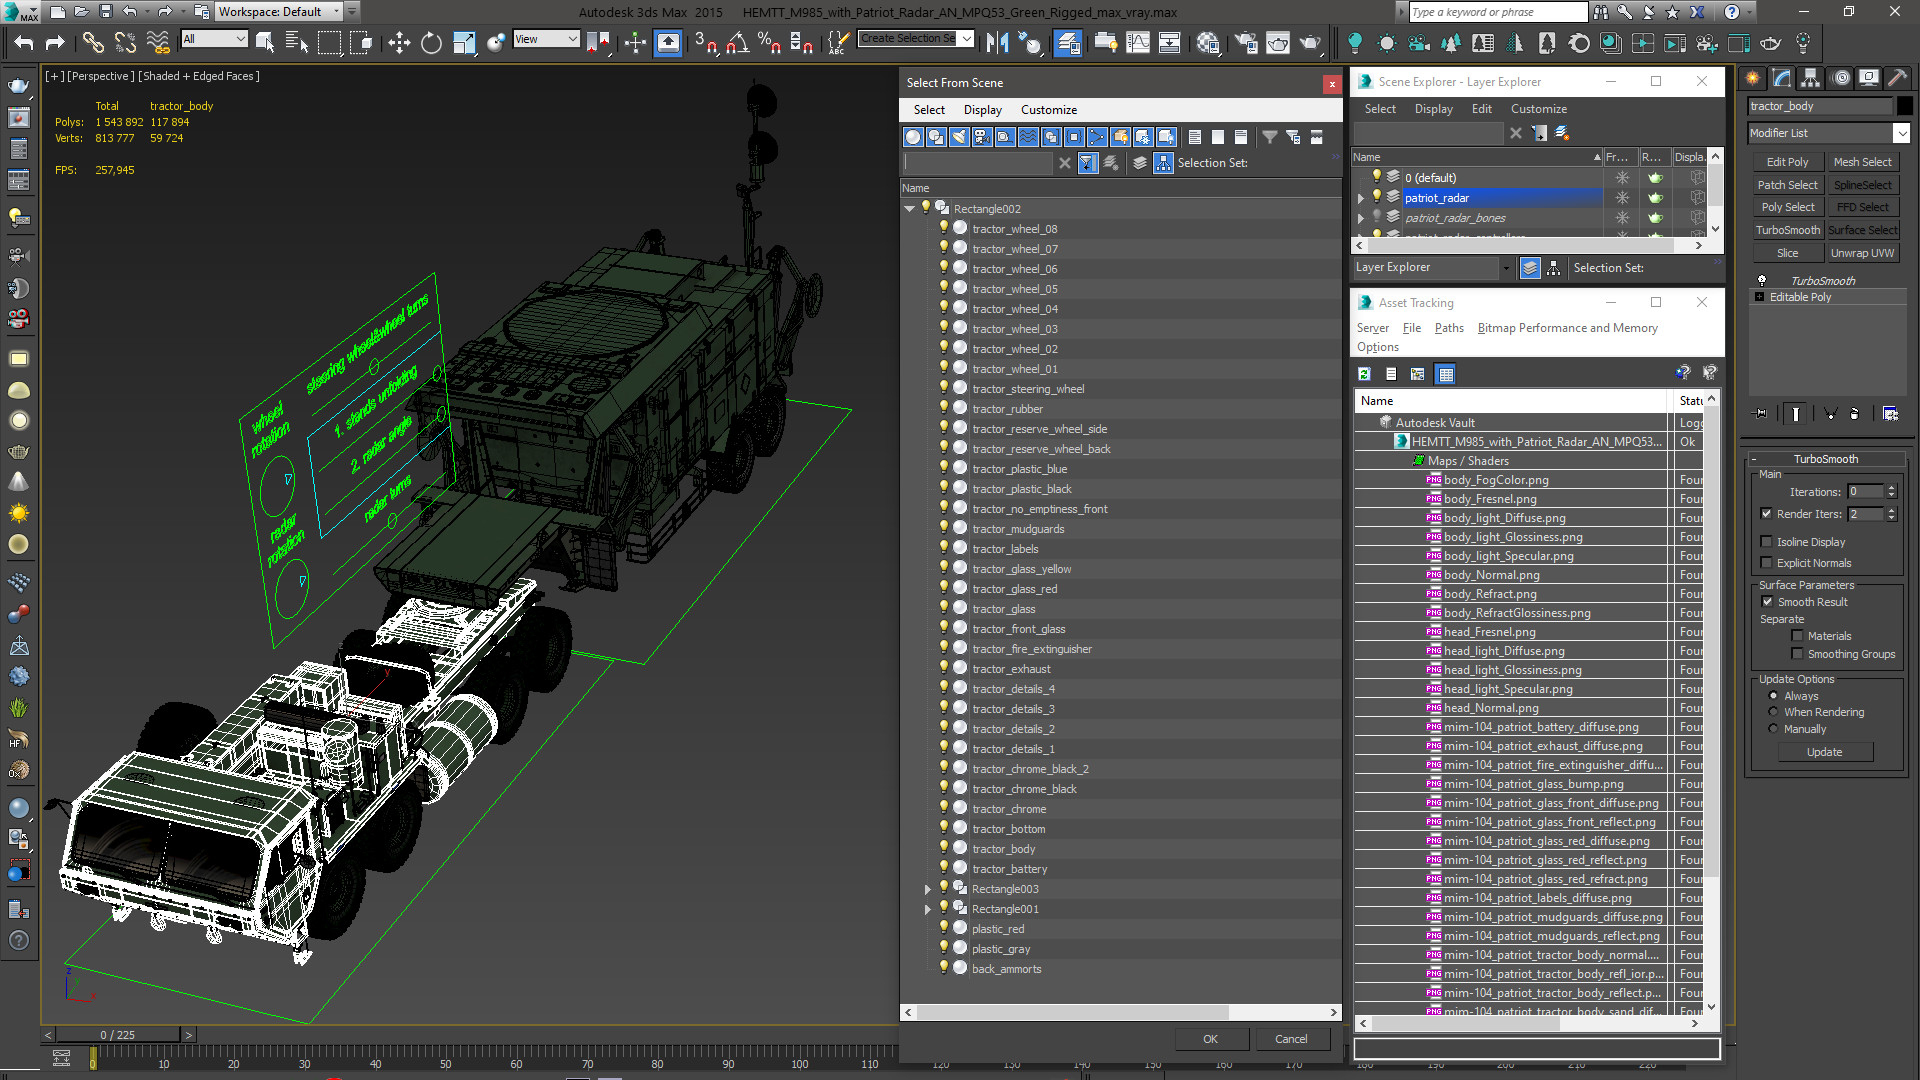Toggle Display Cameras filter in Select From Scene
Screen dimensions: 1920x1080
[x=982, y=137]
